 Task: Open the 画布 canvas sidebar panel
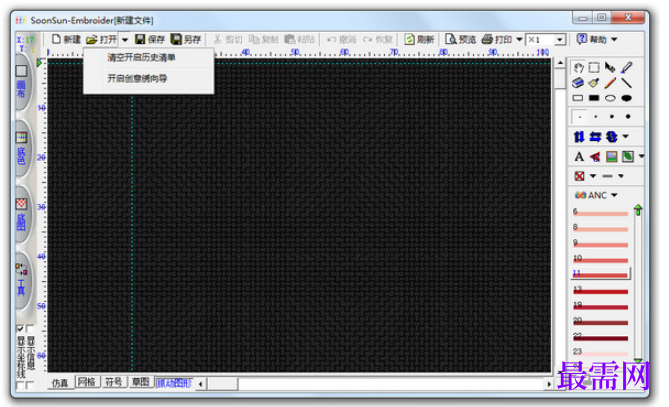click(x=22, y=81)
